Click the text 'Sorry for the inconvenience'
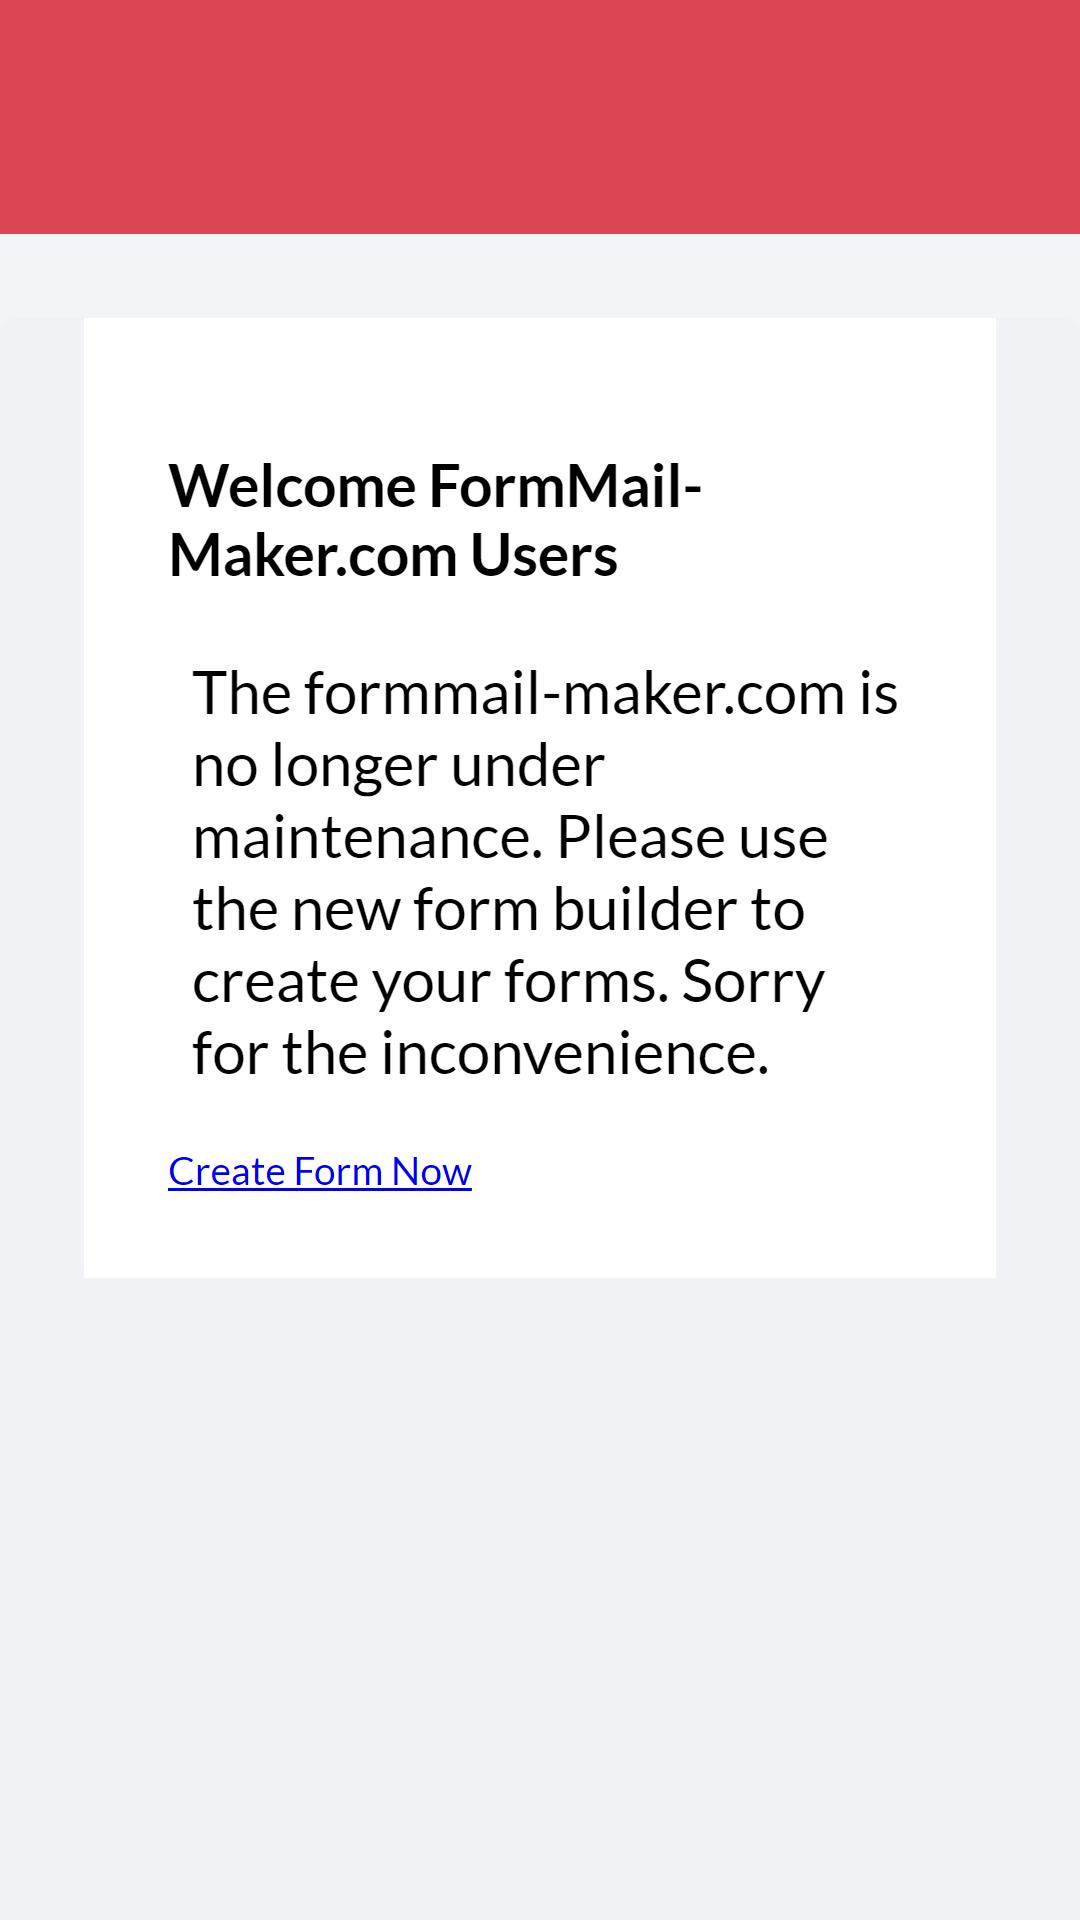The image size is (1080, 1920). tap(508, 1017)
